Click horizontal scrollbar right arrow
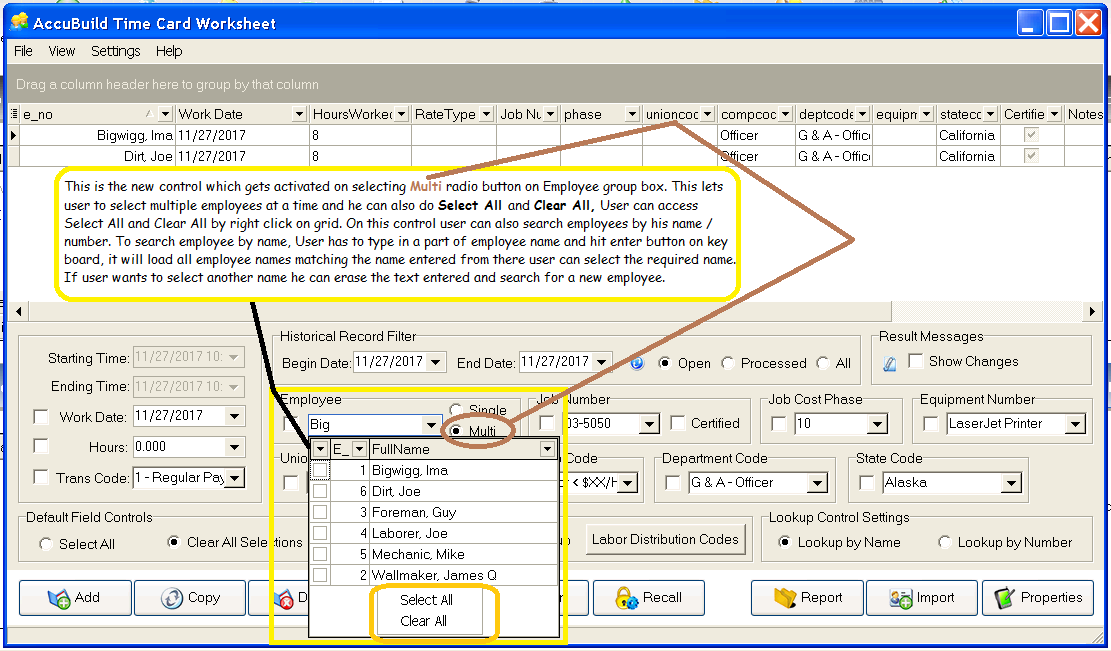This screenshot has height=651, width=1111. (1092, 311)
